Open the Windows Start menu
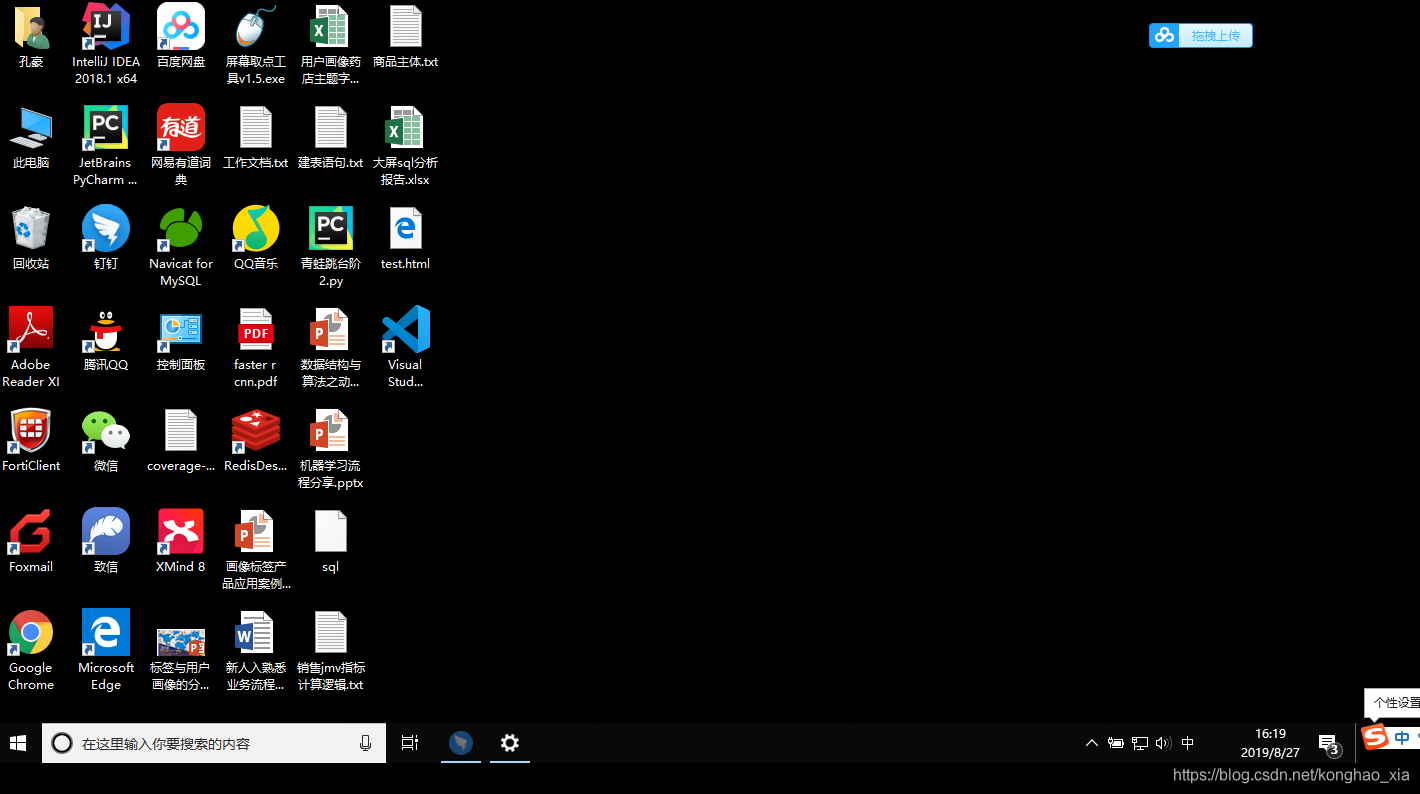This screenshot has width=1420, height=794. [x=18, y=743]
